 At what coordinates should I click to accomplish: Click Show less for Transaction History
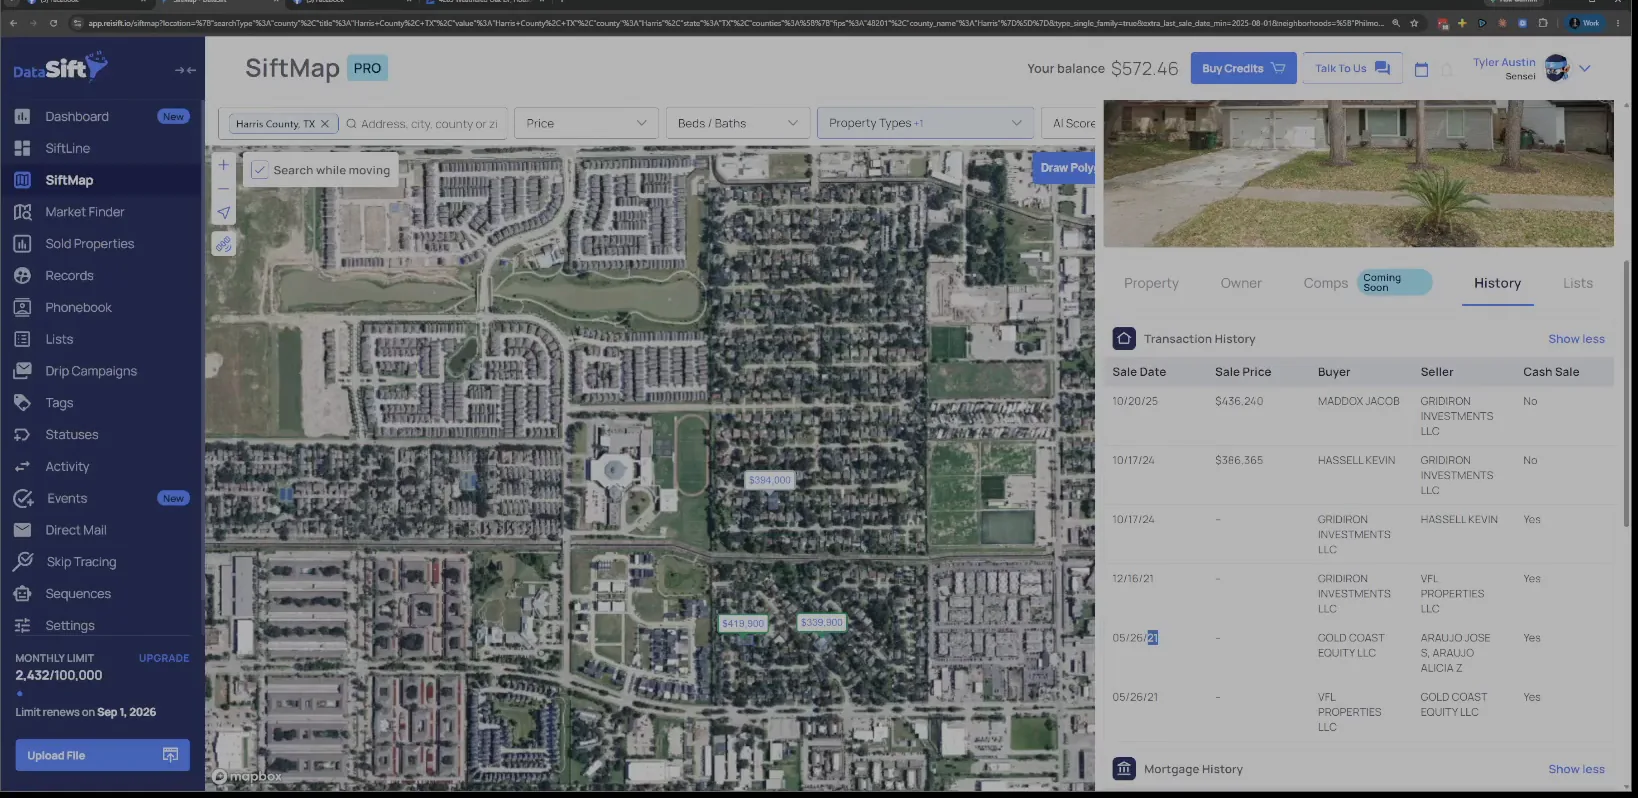[x=1576, y=339]
